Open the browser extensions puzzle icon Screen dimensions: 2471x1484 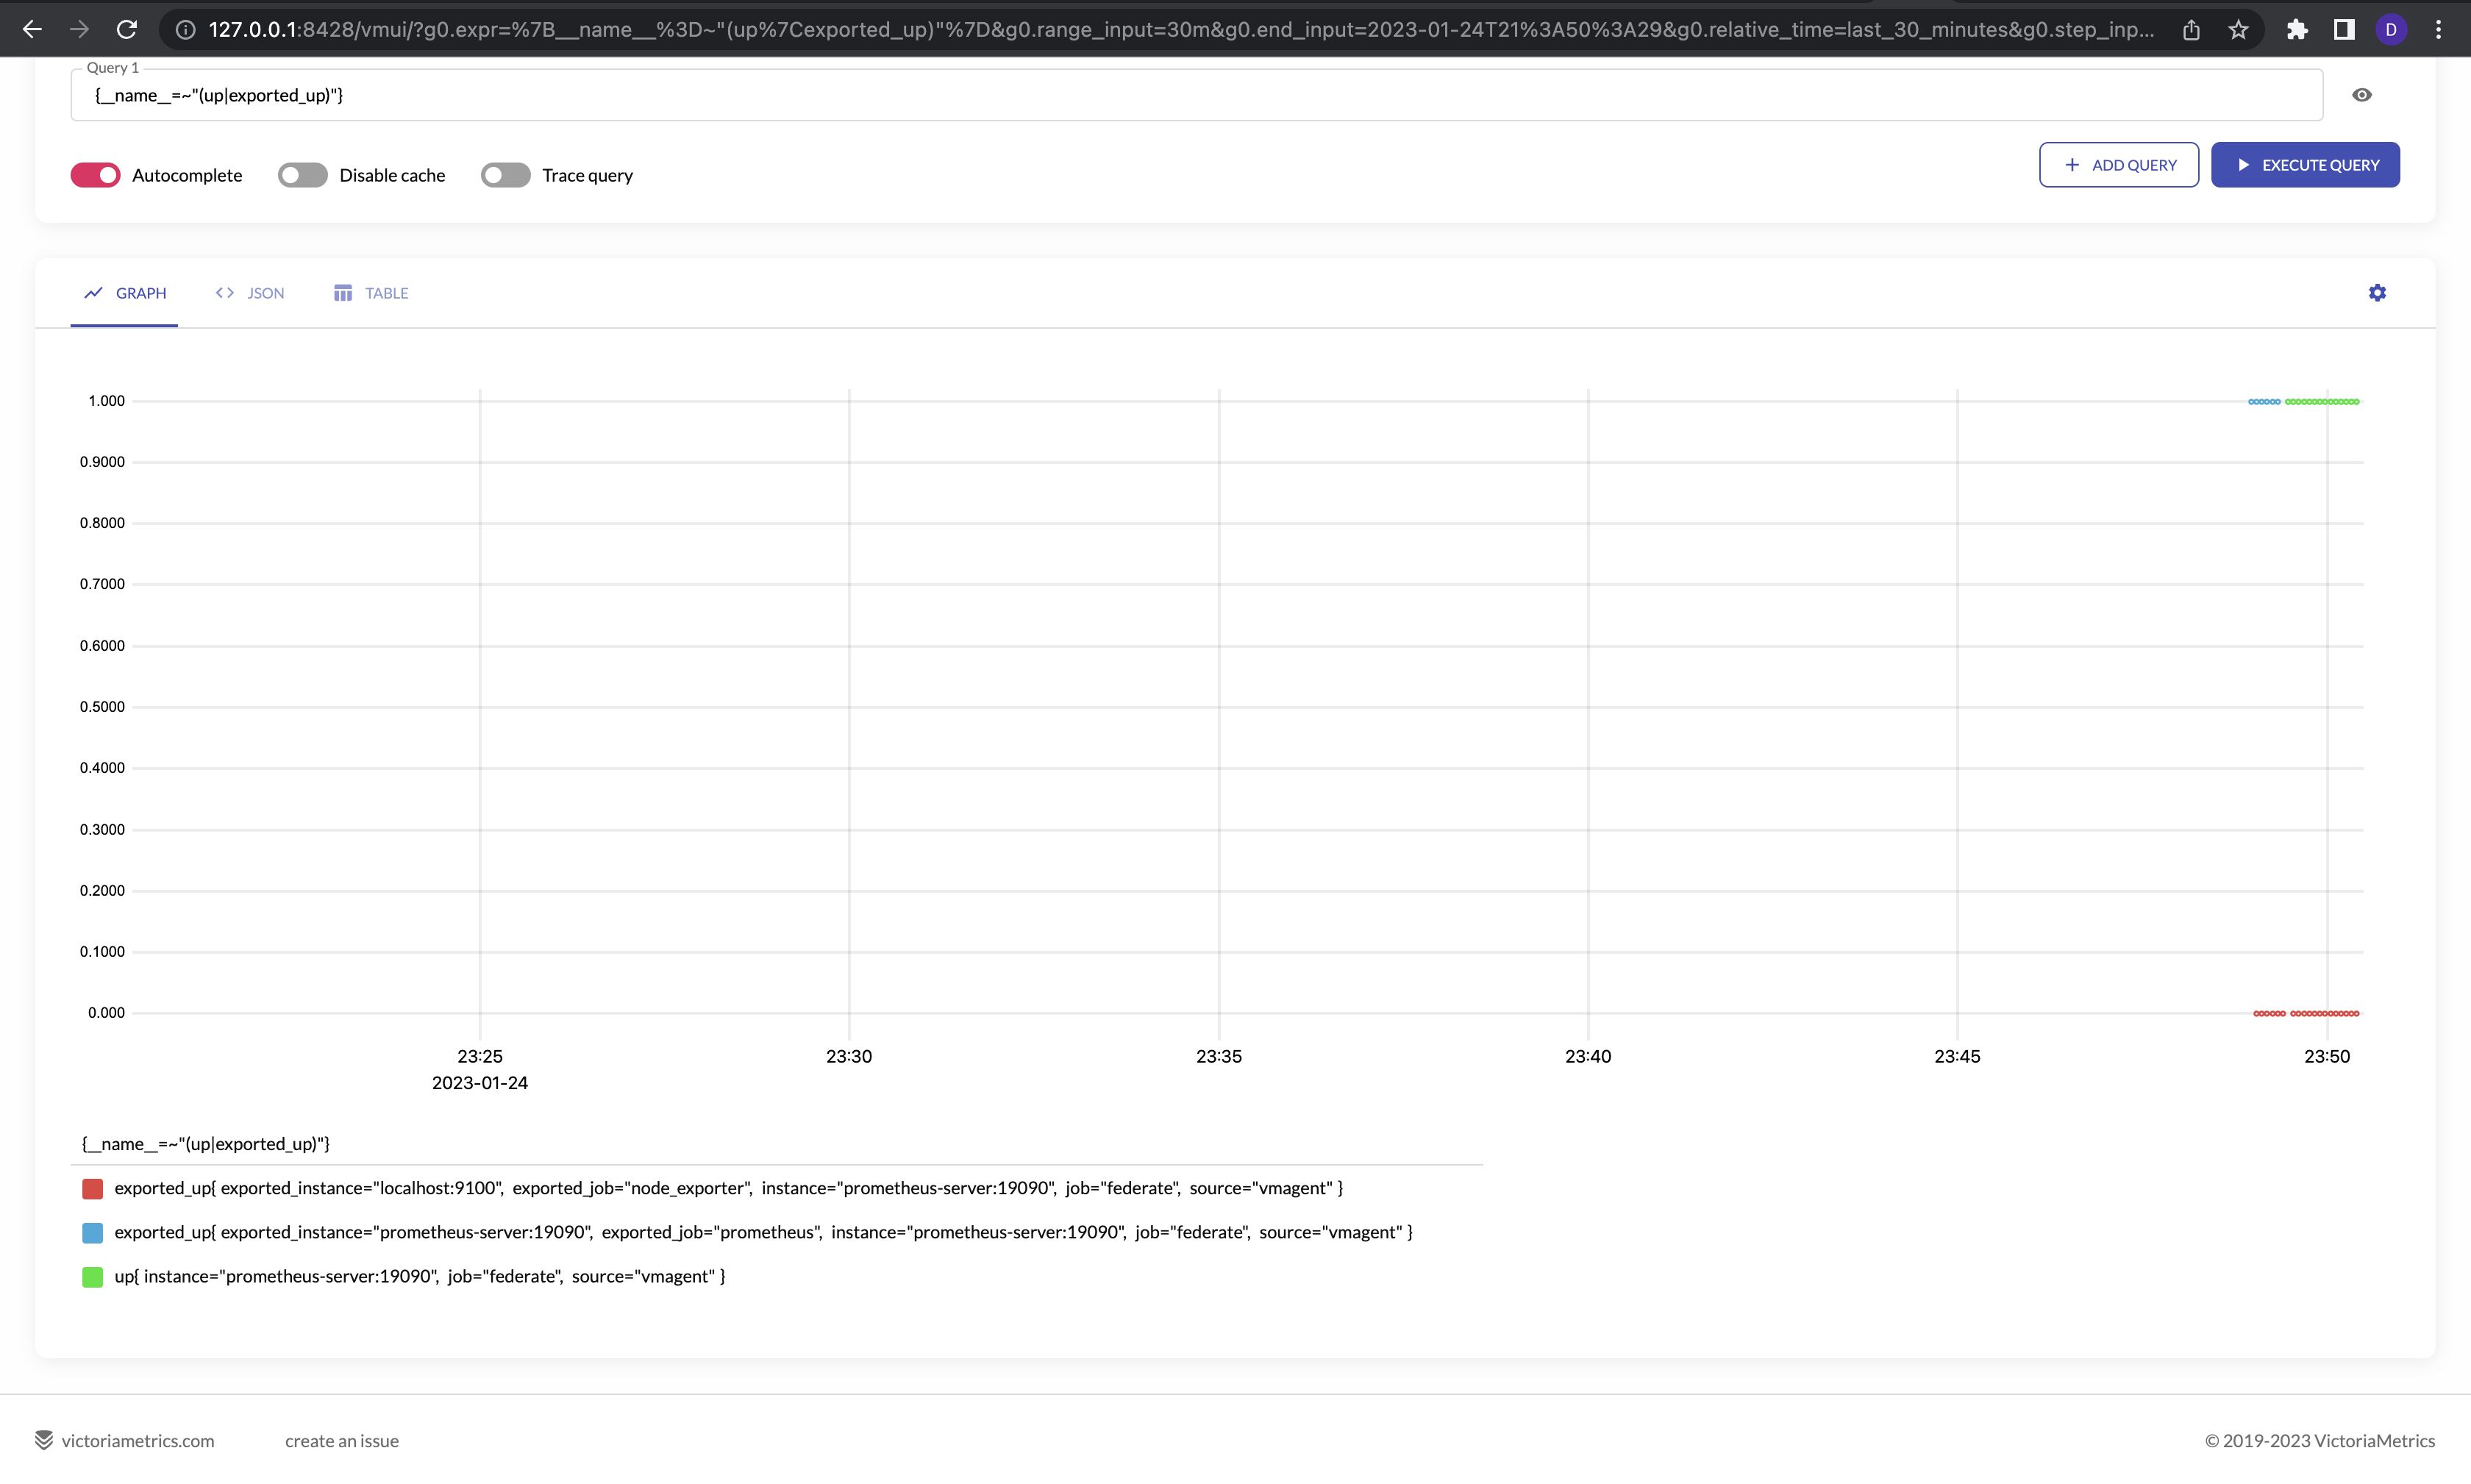click(x=2296, y=29)
